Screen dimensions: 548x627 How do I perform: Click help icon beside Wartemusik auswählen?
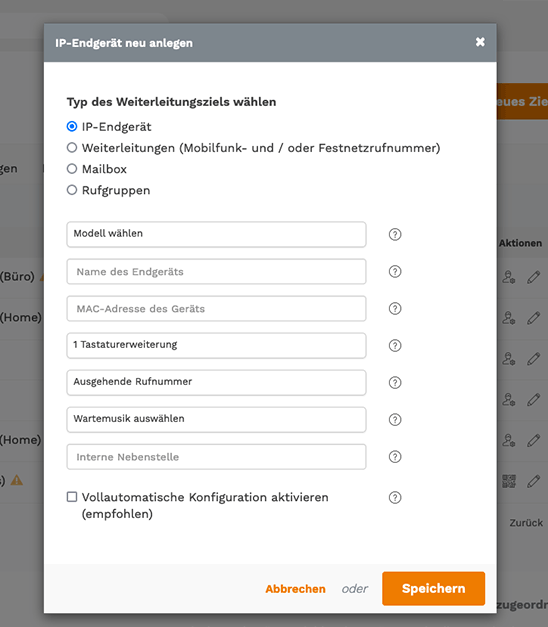coord(395,419)
